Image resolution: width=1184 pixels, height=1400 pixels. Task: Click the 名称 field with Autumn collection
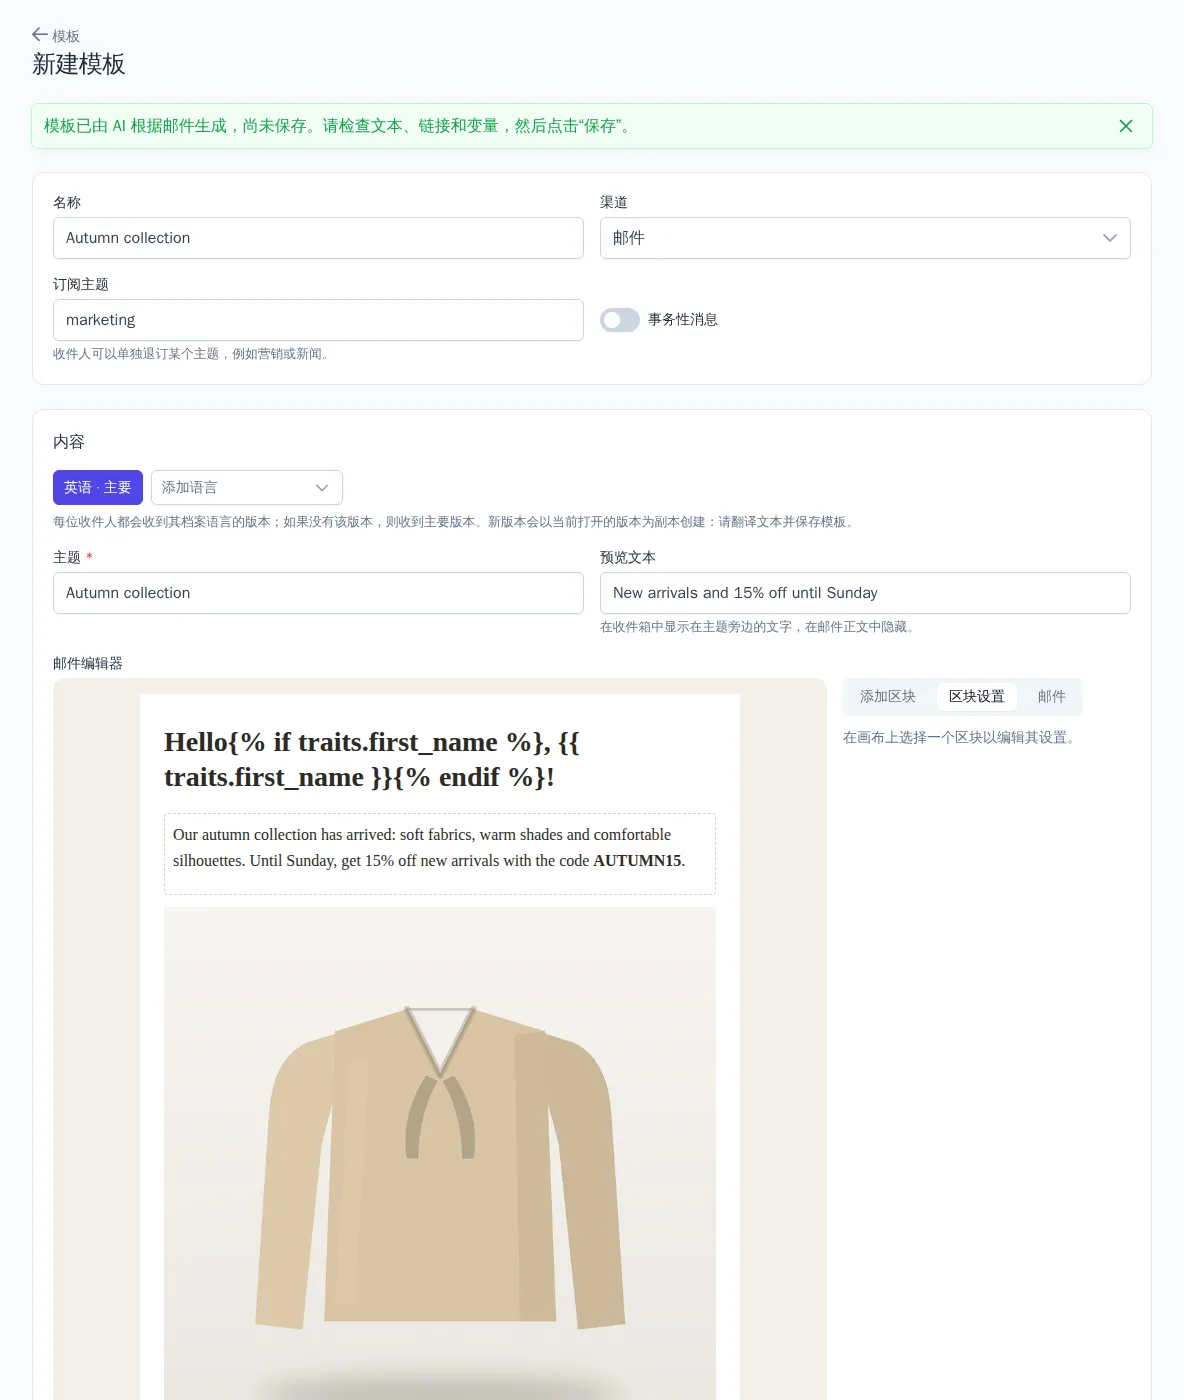point(318,238)
